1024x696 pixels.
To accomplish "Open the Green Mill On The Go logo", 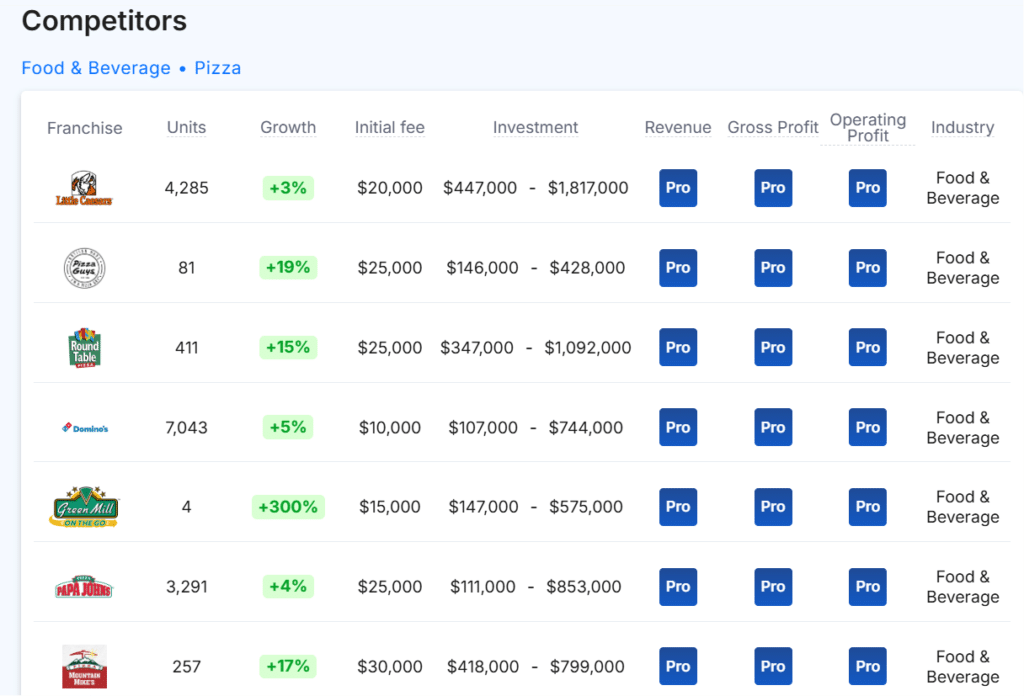I will (84, 507).
